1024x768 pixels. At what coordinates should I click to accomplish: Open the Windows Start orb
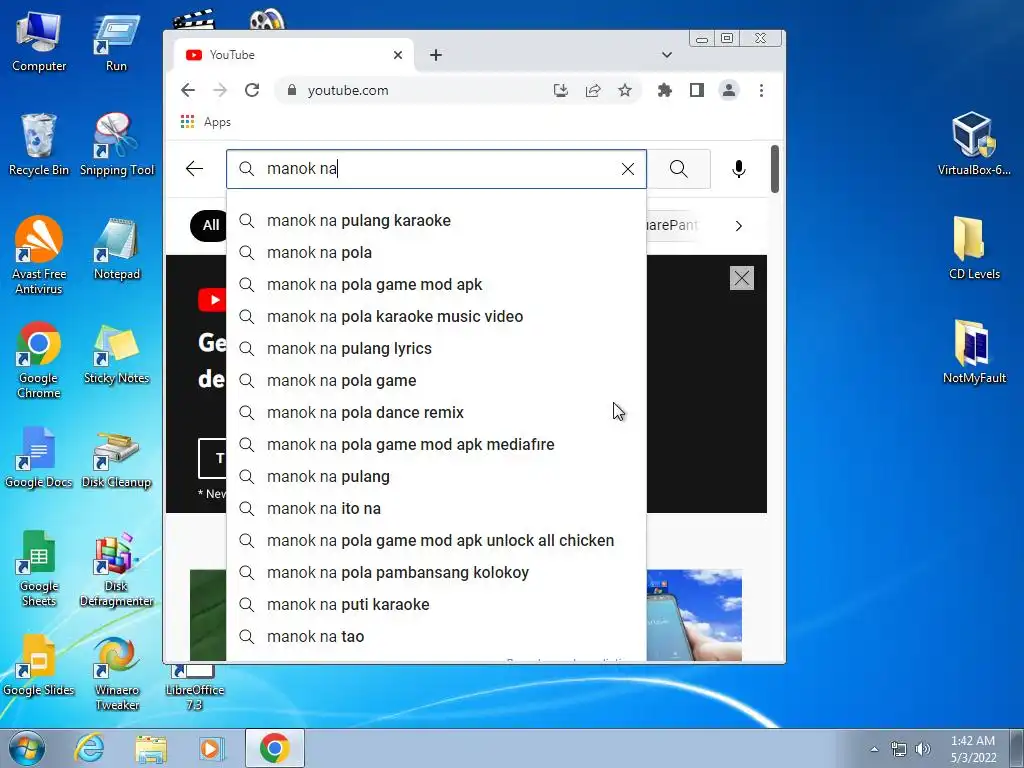click(x=27, y=748)
